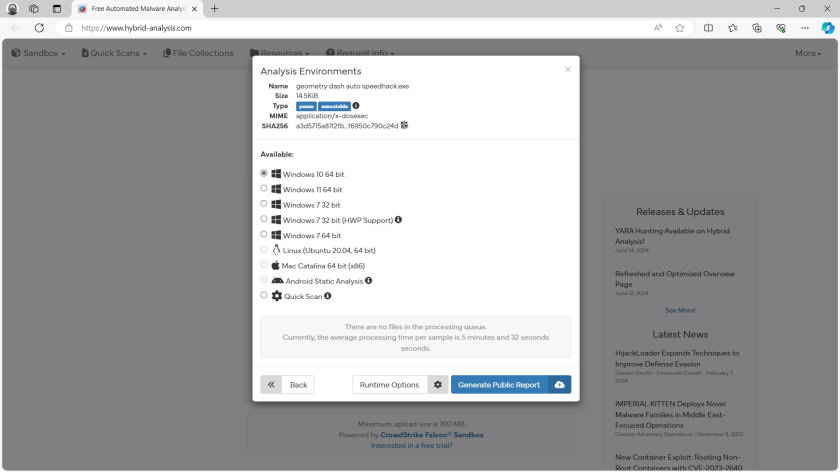Open runtime settings via the gear button

tap(437, 385)
